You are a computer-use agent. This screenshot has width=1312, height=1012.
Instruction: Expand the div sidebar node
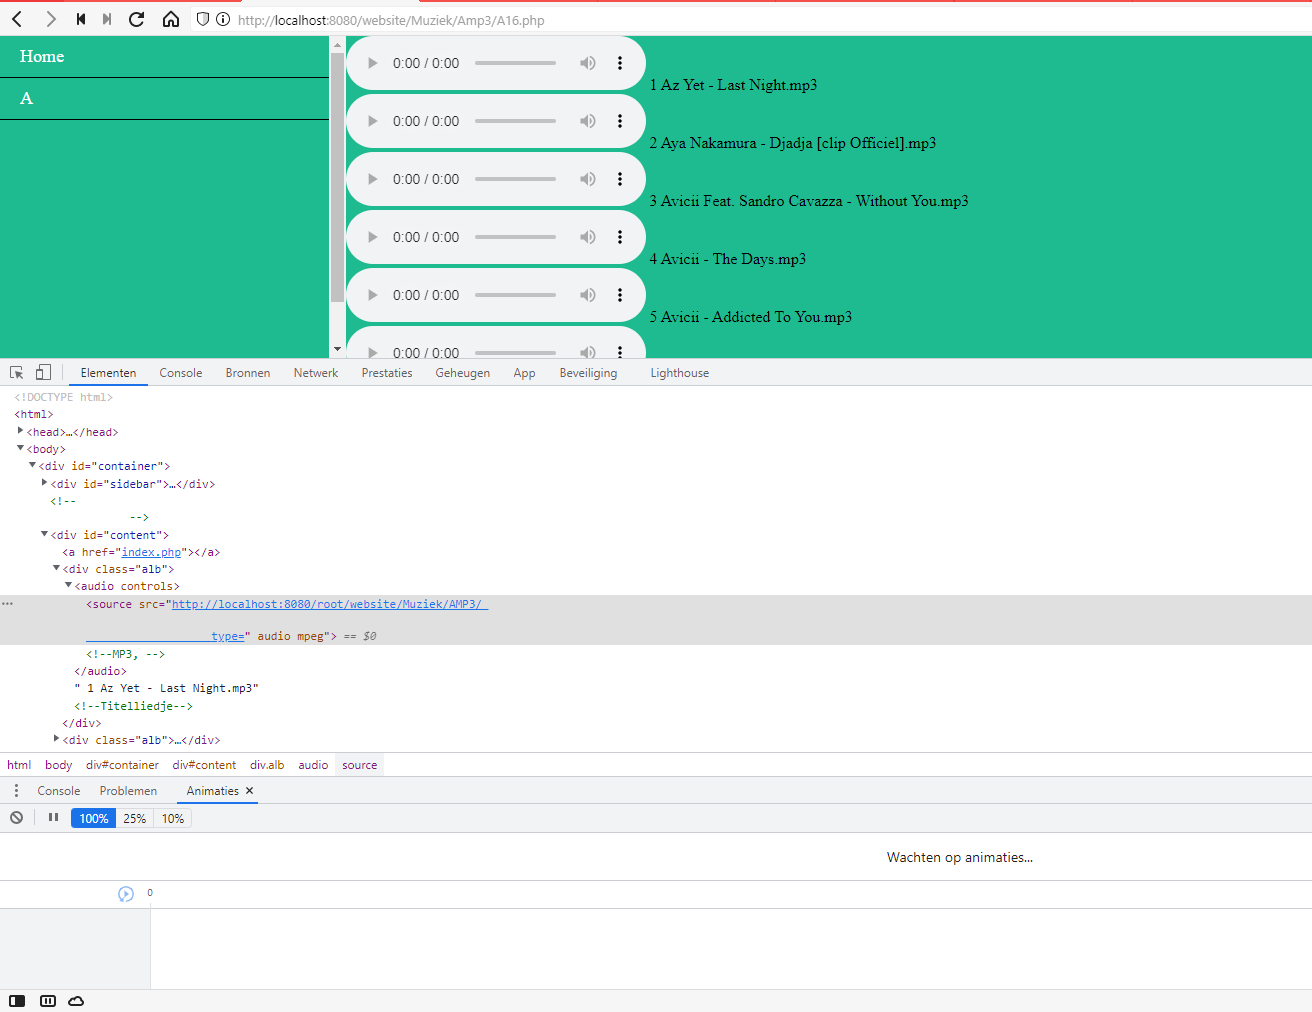click(44, 483)
